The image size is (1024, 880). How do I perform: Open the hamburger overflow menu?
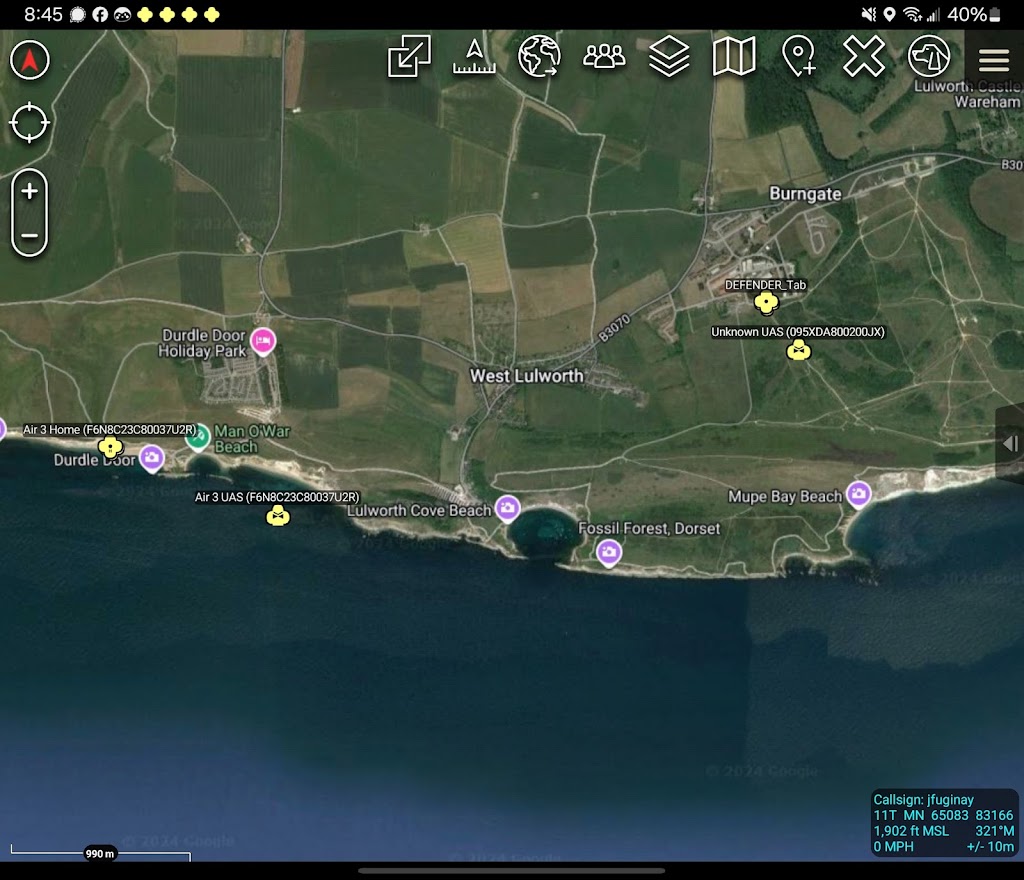994,60
